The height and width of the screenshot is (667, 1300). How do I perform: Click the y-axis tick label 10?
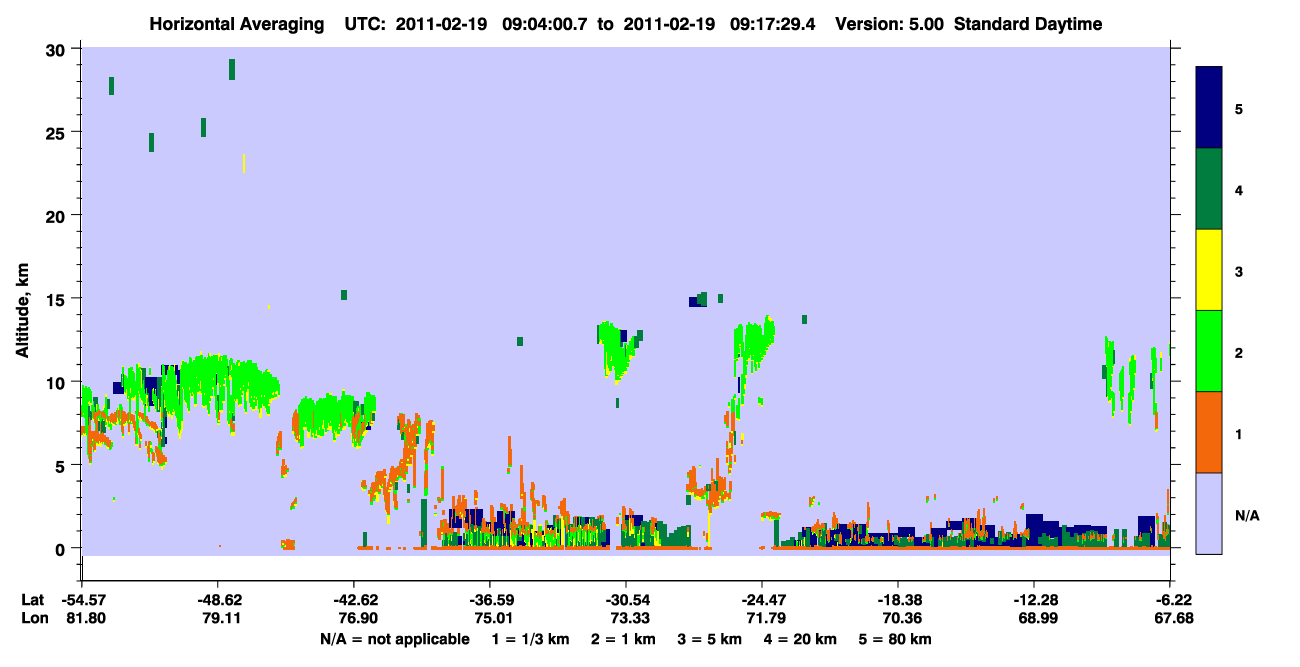(57, 382)
